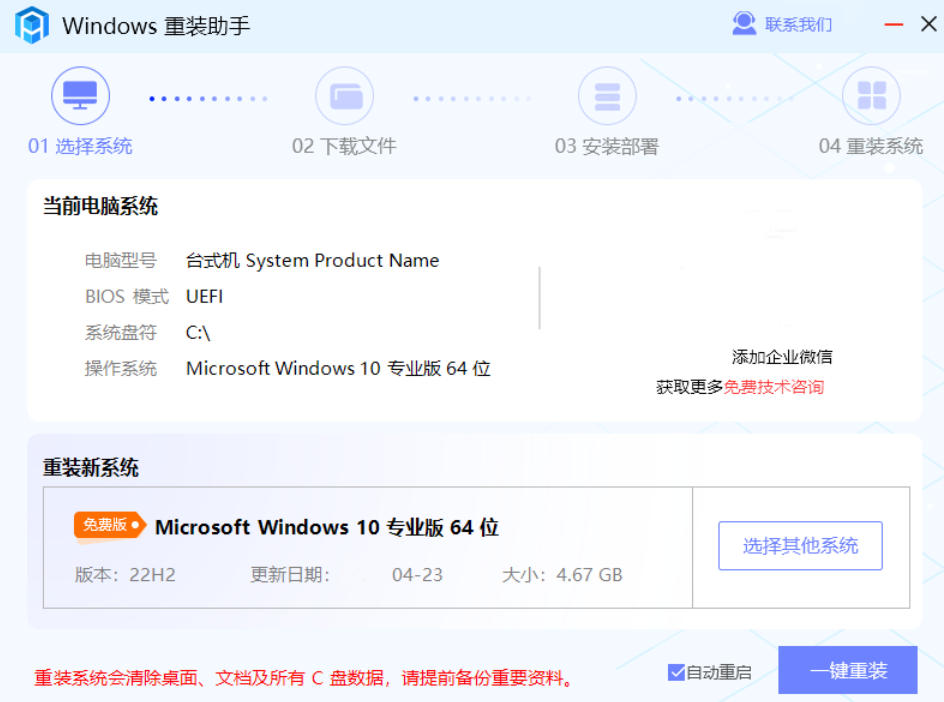Click the step 03 install deployment icon
This screenshot has width=944, height=702.
click(607, 96)
